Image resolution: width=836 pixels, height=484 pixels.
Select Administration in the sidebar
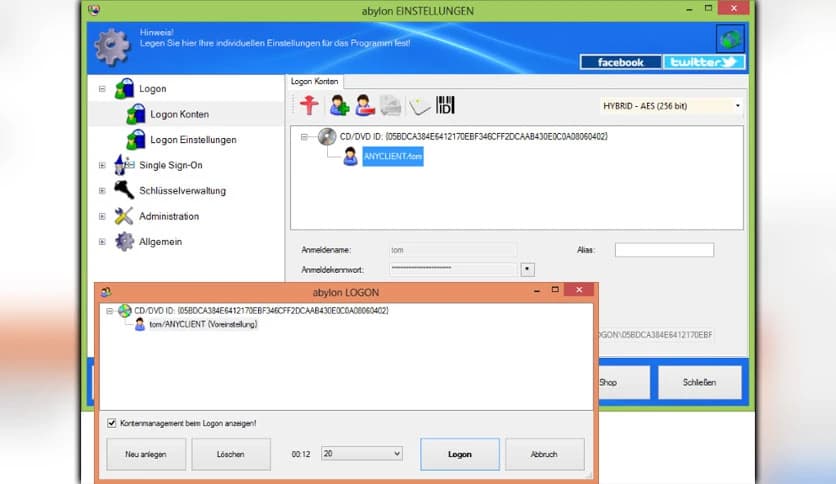(x=169, y=216)
